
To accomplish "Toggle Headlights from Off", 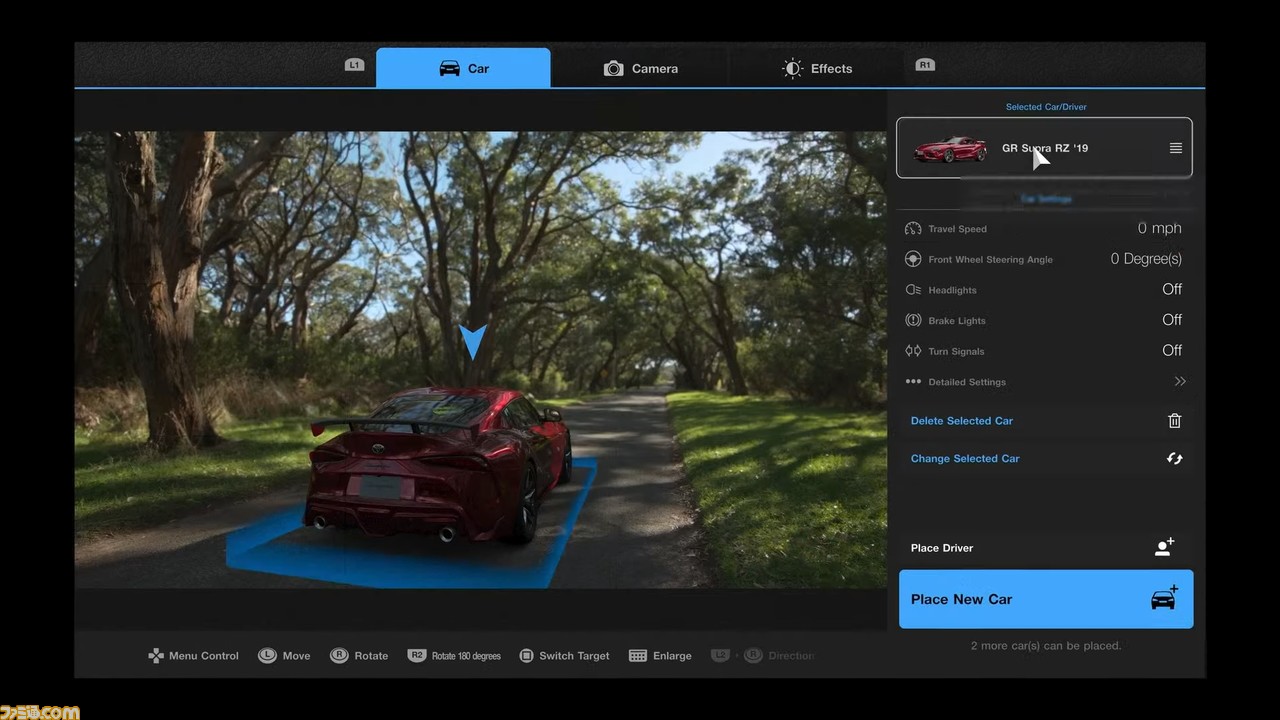I will pyautogui.click(x=1172, y=289).
